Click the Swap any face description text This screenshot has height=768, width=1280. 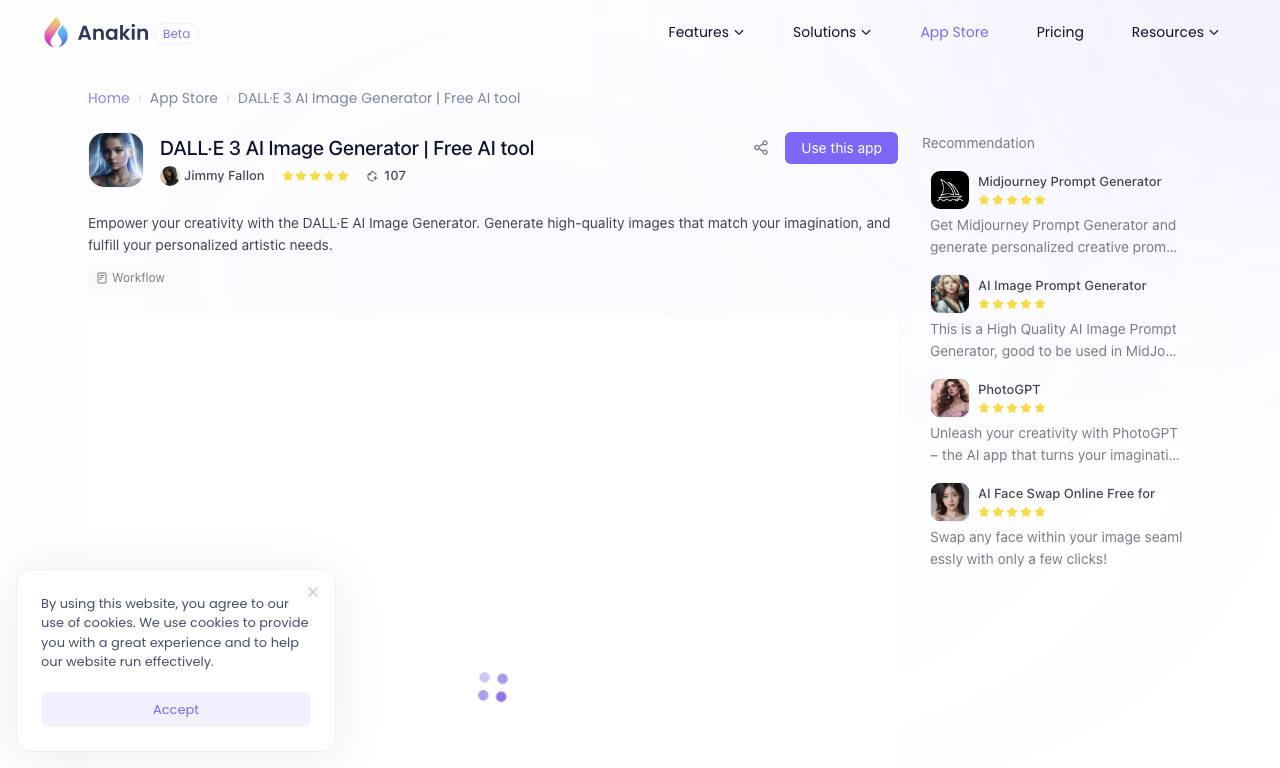pyautogui.click(x=1056, y=548)
